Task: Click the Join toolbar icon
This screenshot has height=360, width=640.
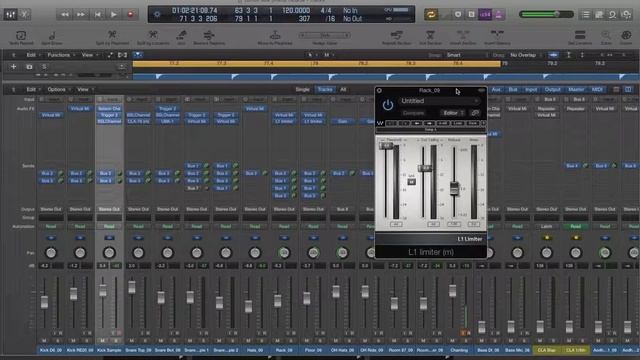Action: click(181, 37)
